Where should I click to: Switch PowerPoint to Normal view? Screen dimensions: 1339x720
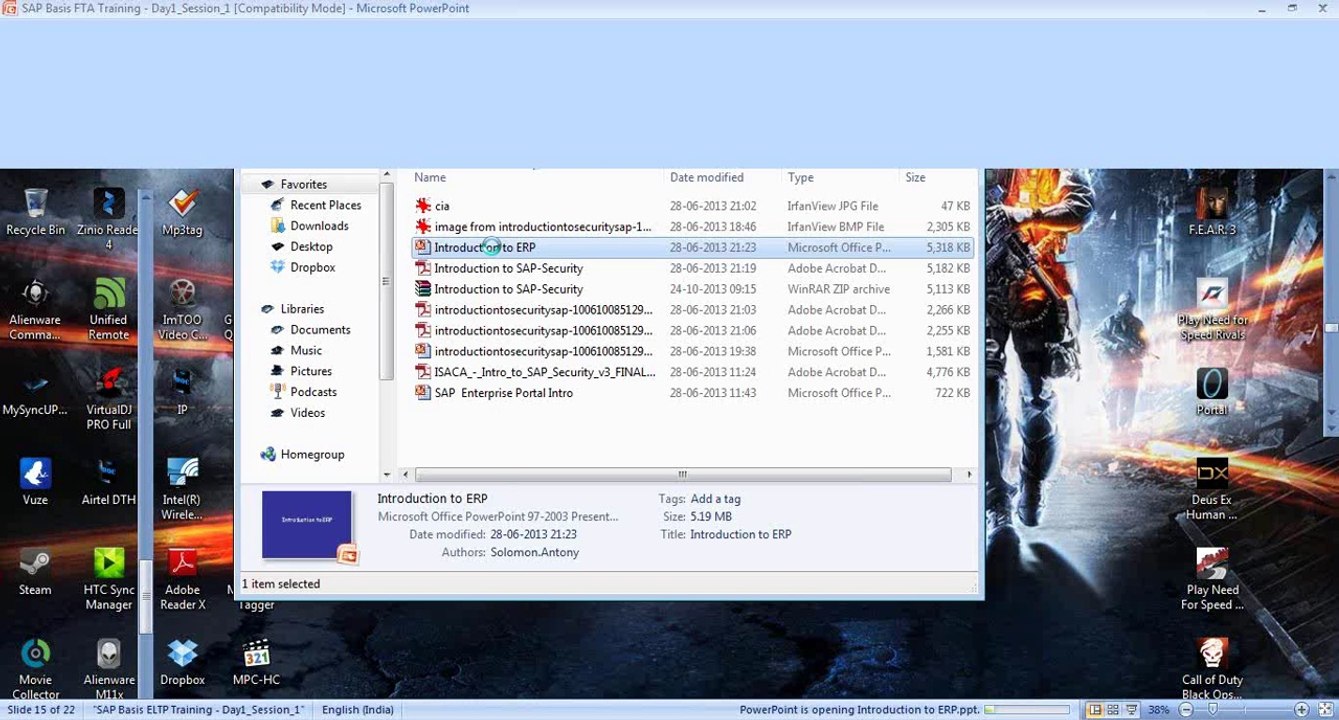[1095, 710]
